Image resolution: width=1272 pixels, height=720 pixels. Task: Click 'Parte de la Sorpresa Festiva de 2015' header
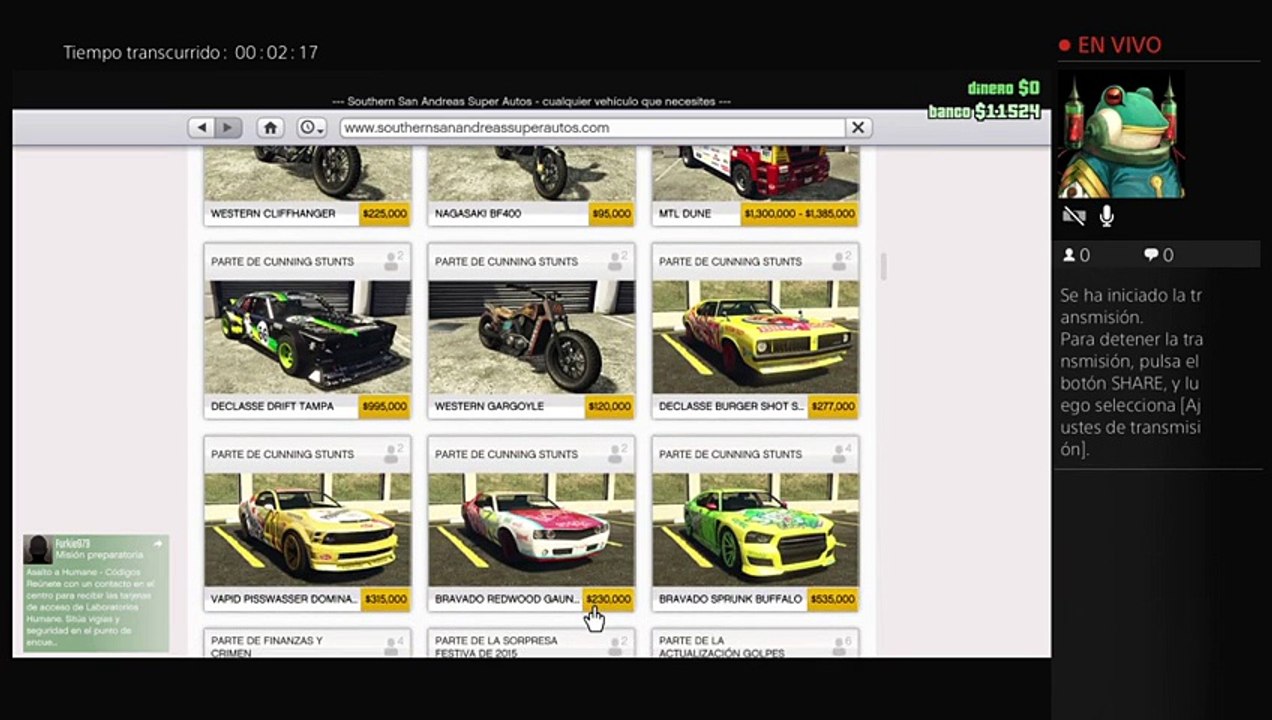click(531, 644)
